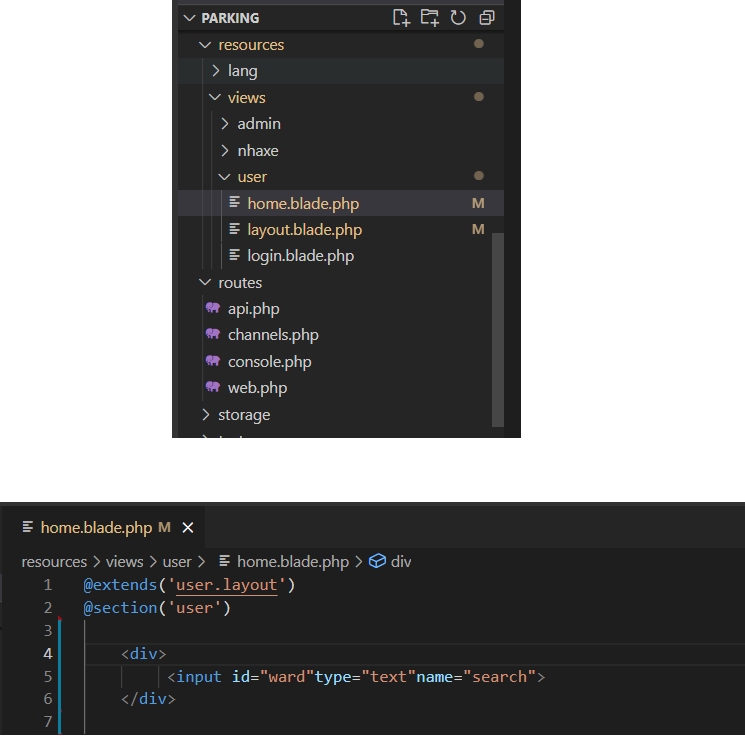
Task: Close the home.blade.php editor tab
Action: coord(187,527)
